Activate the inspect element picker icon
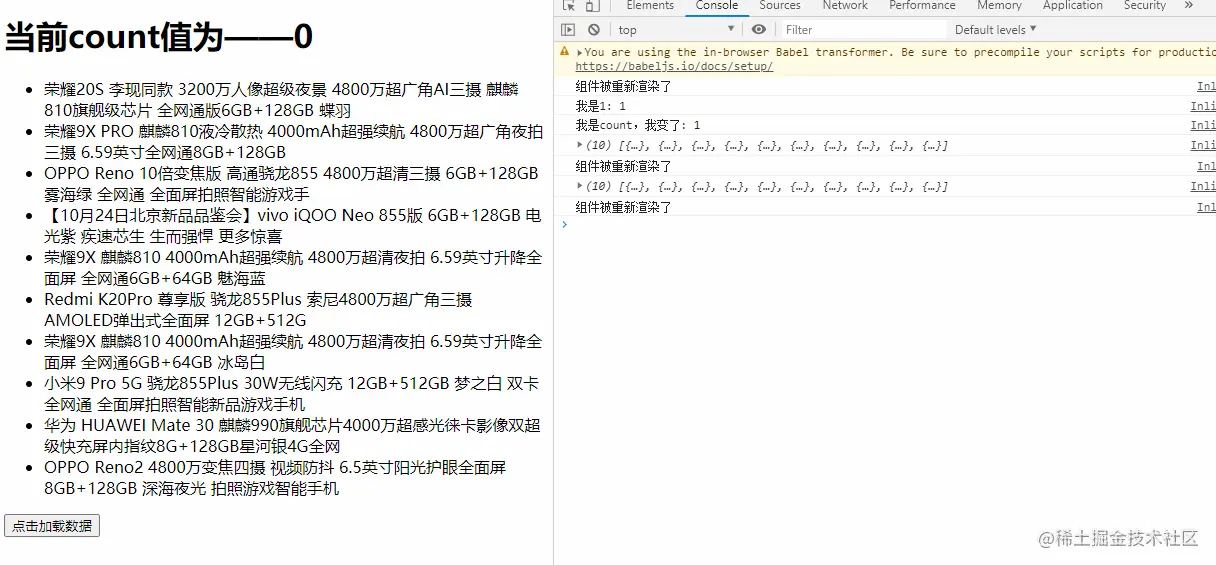Image resolution: width=1216 pixels, height=565 pixels. tap(568, 6)
